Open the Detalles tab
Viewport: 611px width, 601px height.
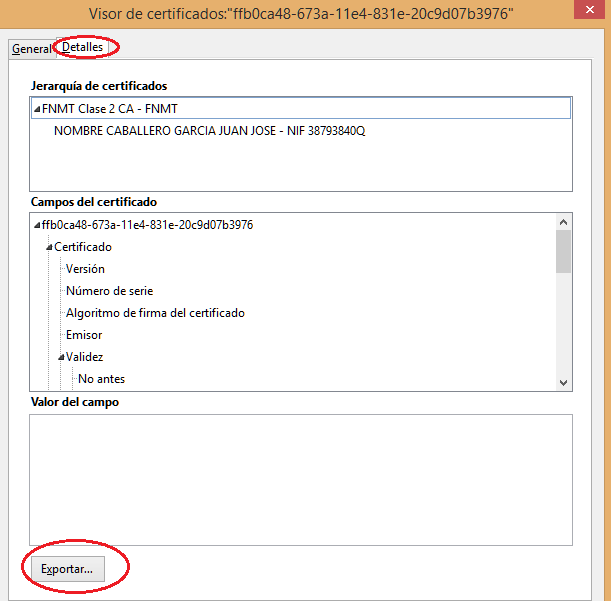coord(82,47)
